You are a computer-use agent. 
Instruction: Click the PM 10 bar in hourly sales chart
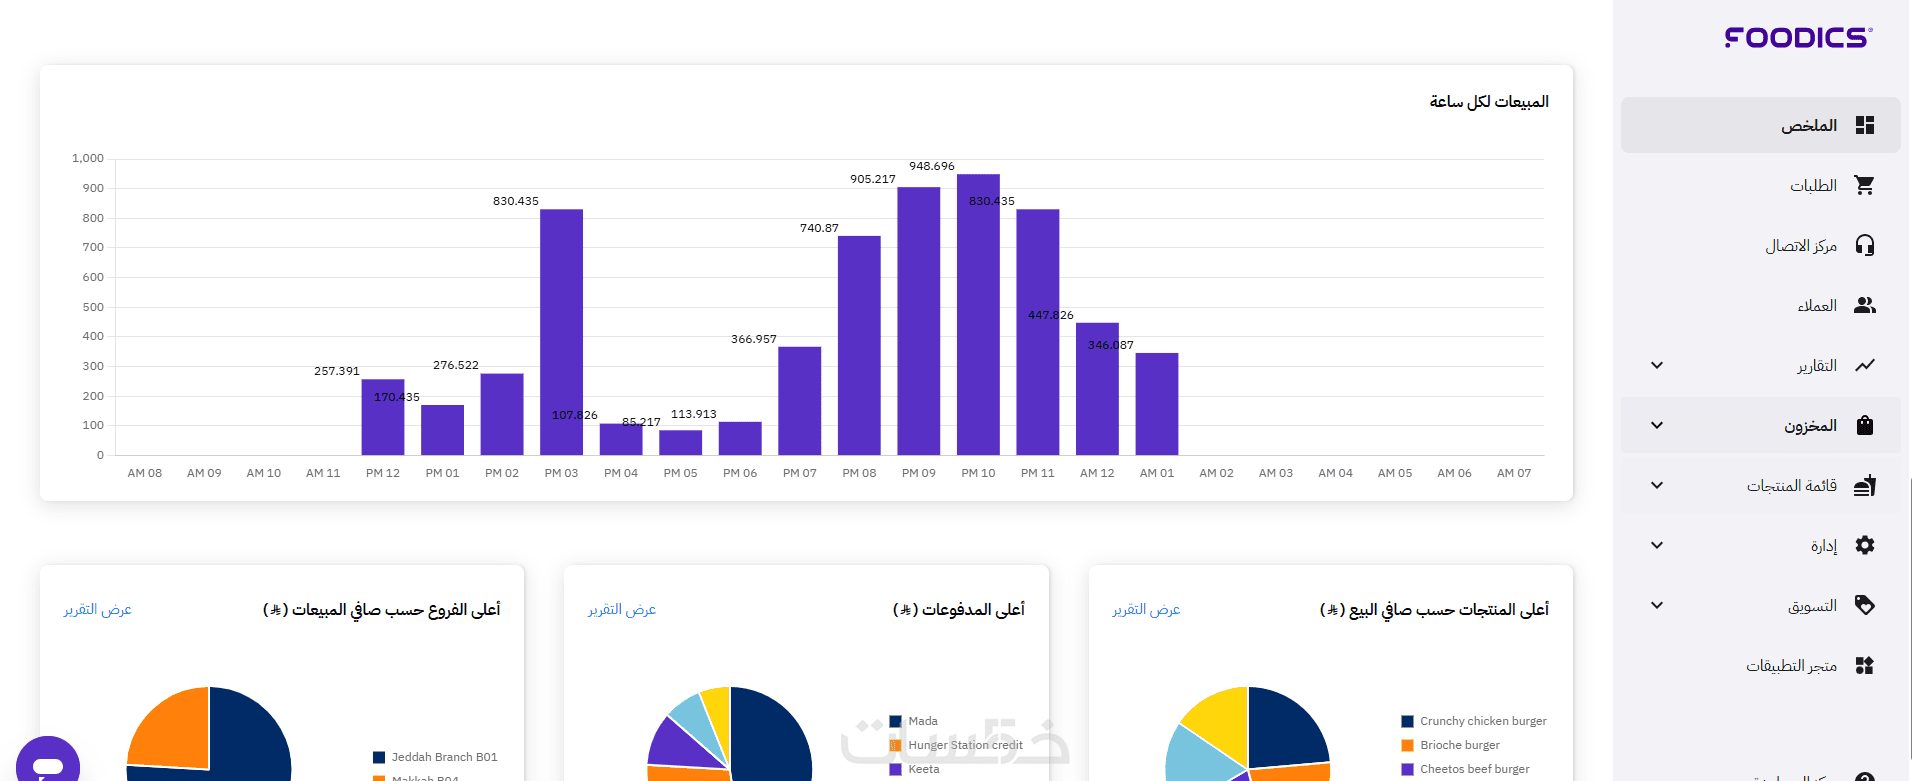(x=978, y=315)
